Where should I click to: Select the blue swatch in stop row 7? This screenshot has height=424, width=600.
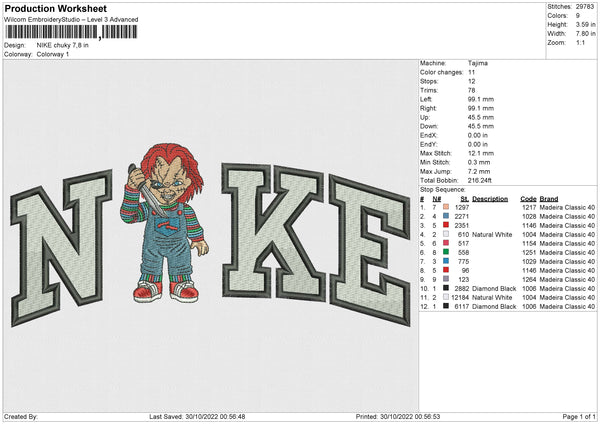coord(445,261)
